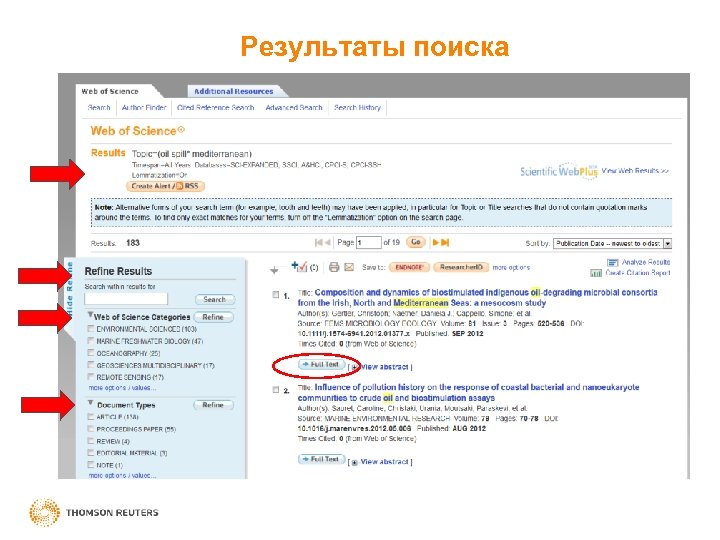Open Advanced Search

[294, 107]
